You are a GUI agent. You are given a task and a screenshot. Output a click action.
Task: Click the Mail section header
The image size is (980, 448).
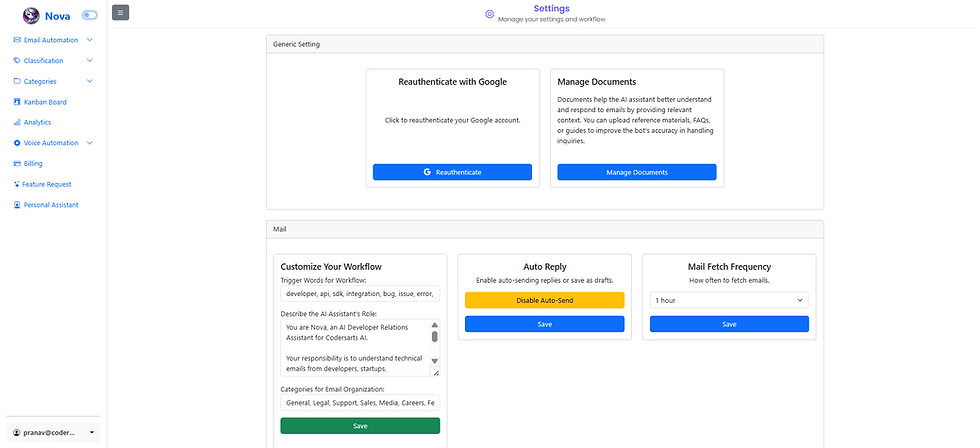(x=545, y=229)
